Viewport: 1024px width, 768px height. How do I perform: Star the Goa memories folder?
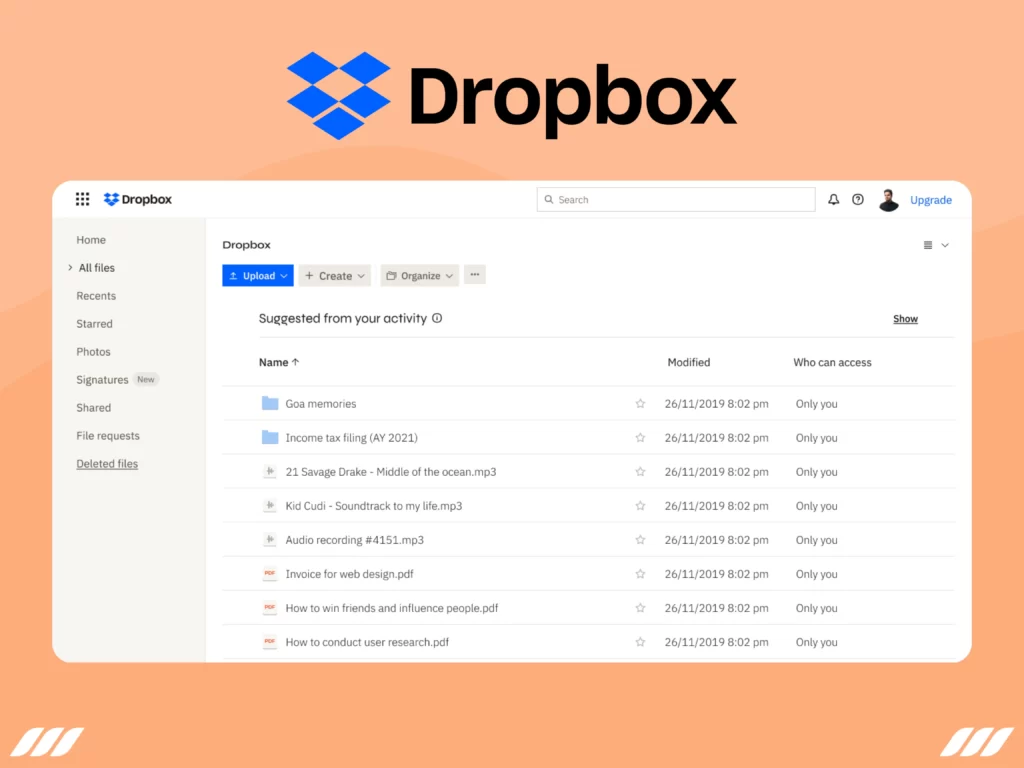pyautogui.click(x=640, y=404)
